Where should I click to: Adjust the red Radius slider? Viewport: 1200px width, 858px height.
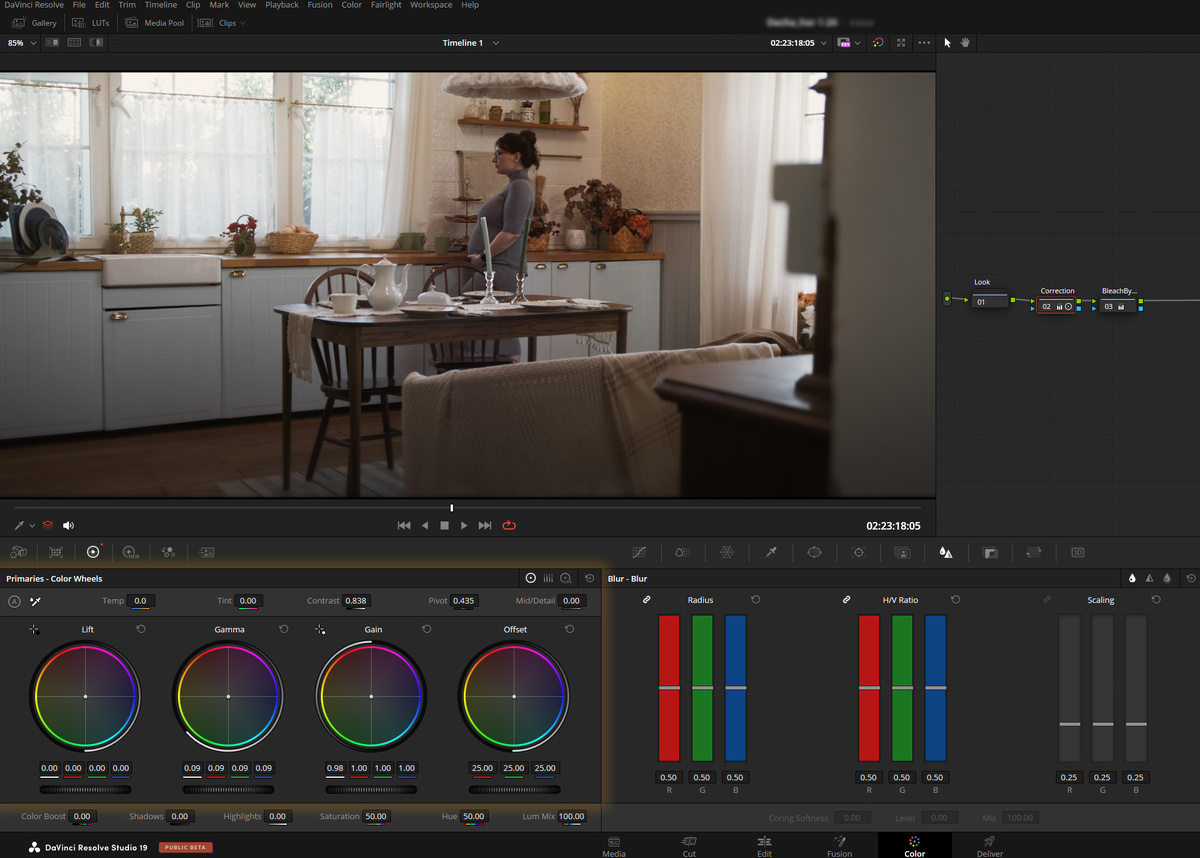(669, 688)
